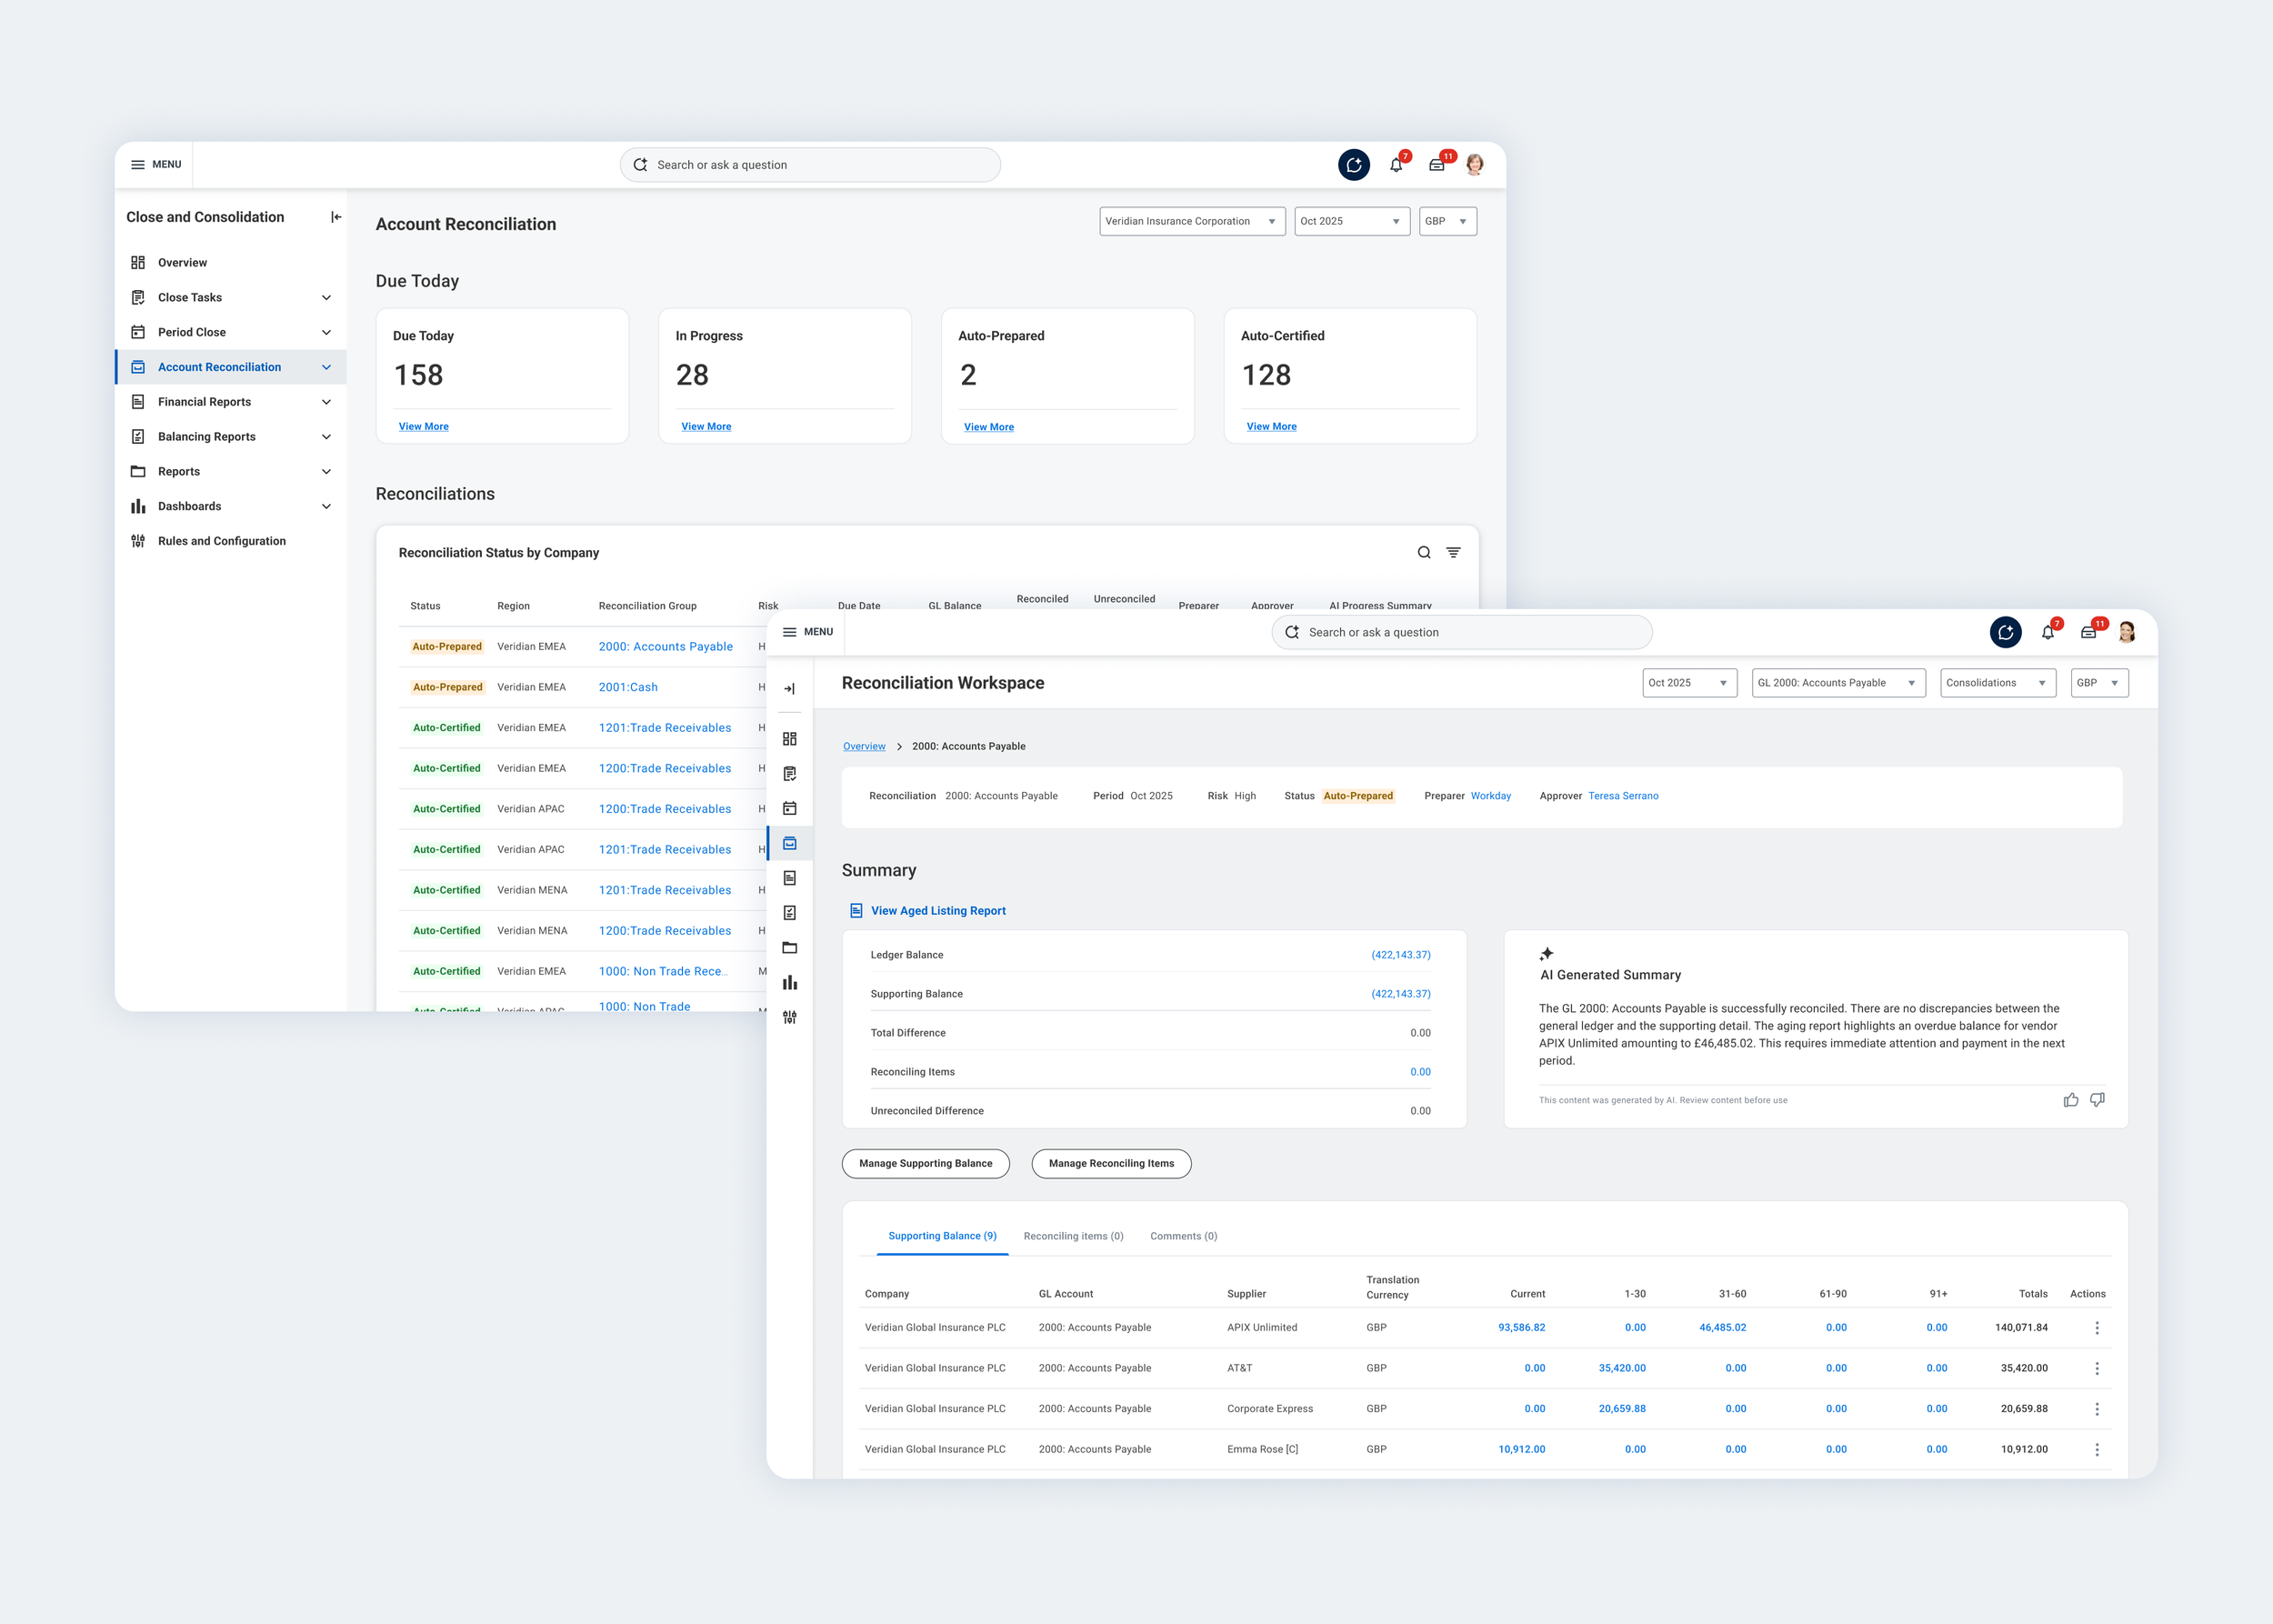Click Overview breadcrumb link

click(864, 747)
